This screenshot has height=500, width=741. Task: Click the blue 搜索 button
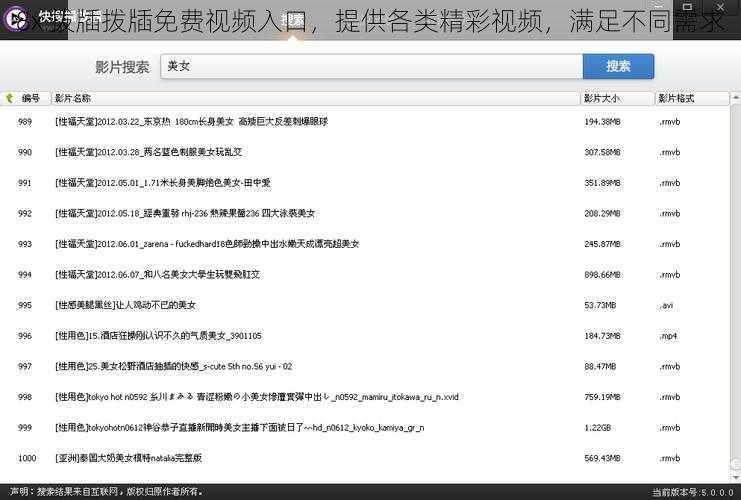[x=618, y=66]
